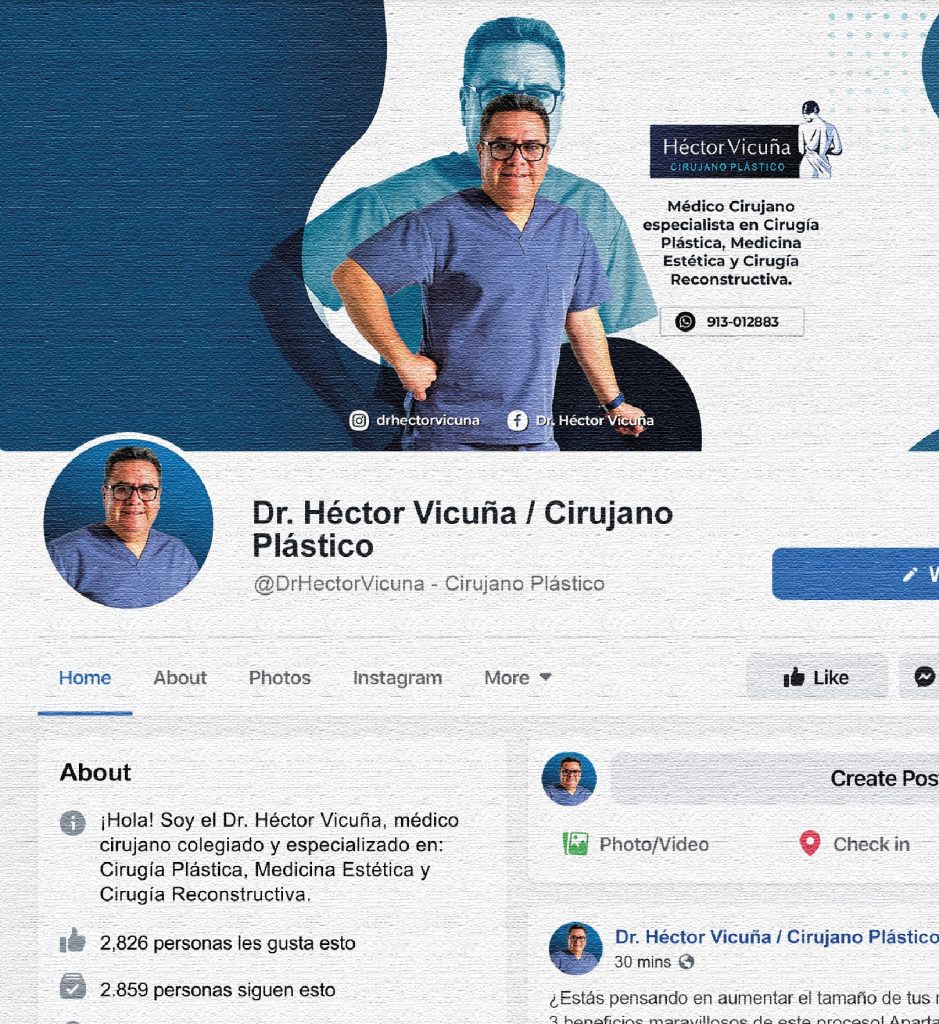Click the WhatsApp icon beside 913-012883
Screen dimensions: 939x1024
point(685,322)
